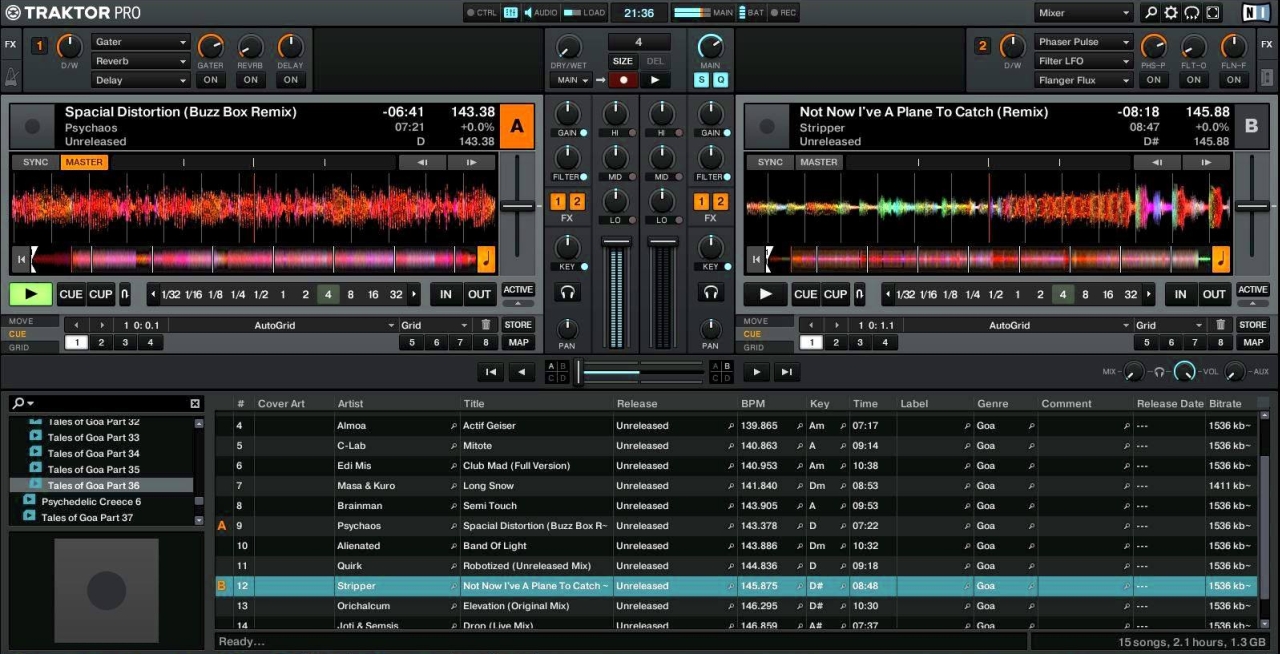Clear the browser search field with X icon
The width and height of the screenshot is (1280, 654).
pos(195,404)
